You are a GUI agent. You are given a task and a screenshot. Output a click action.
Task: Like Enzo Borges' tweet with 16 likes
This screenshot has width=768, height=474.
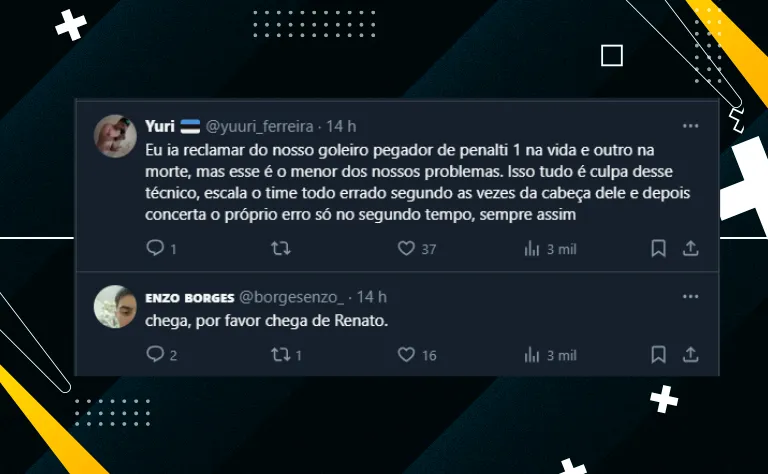[406, 355]
